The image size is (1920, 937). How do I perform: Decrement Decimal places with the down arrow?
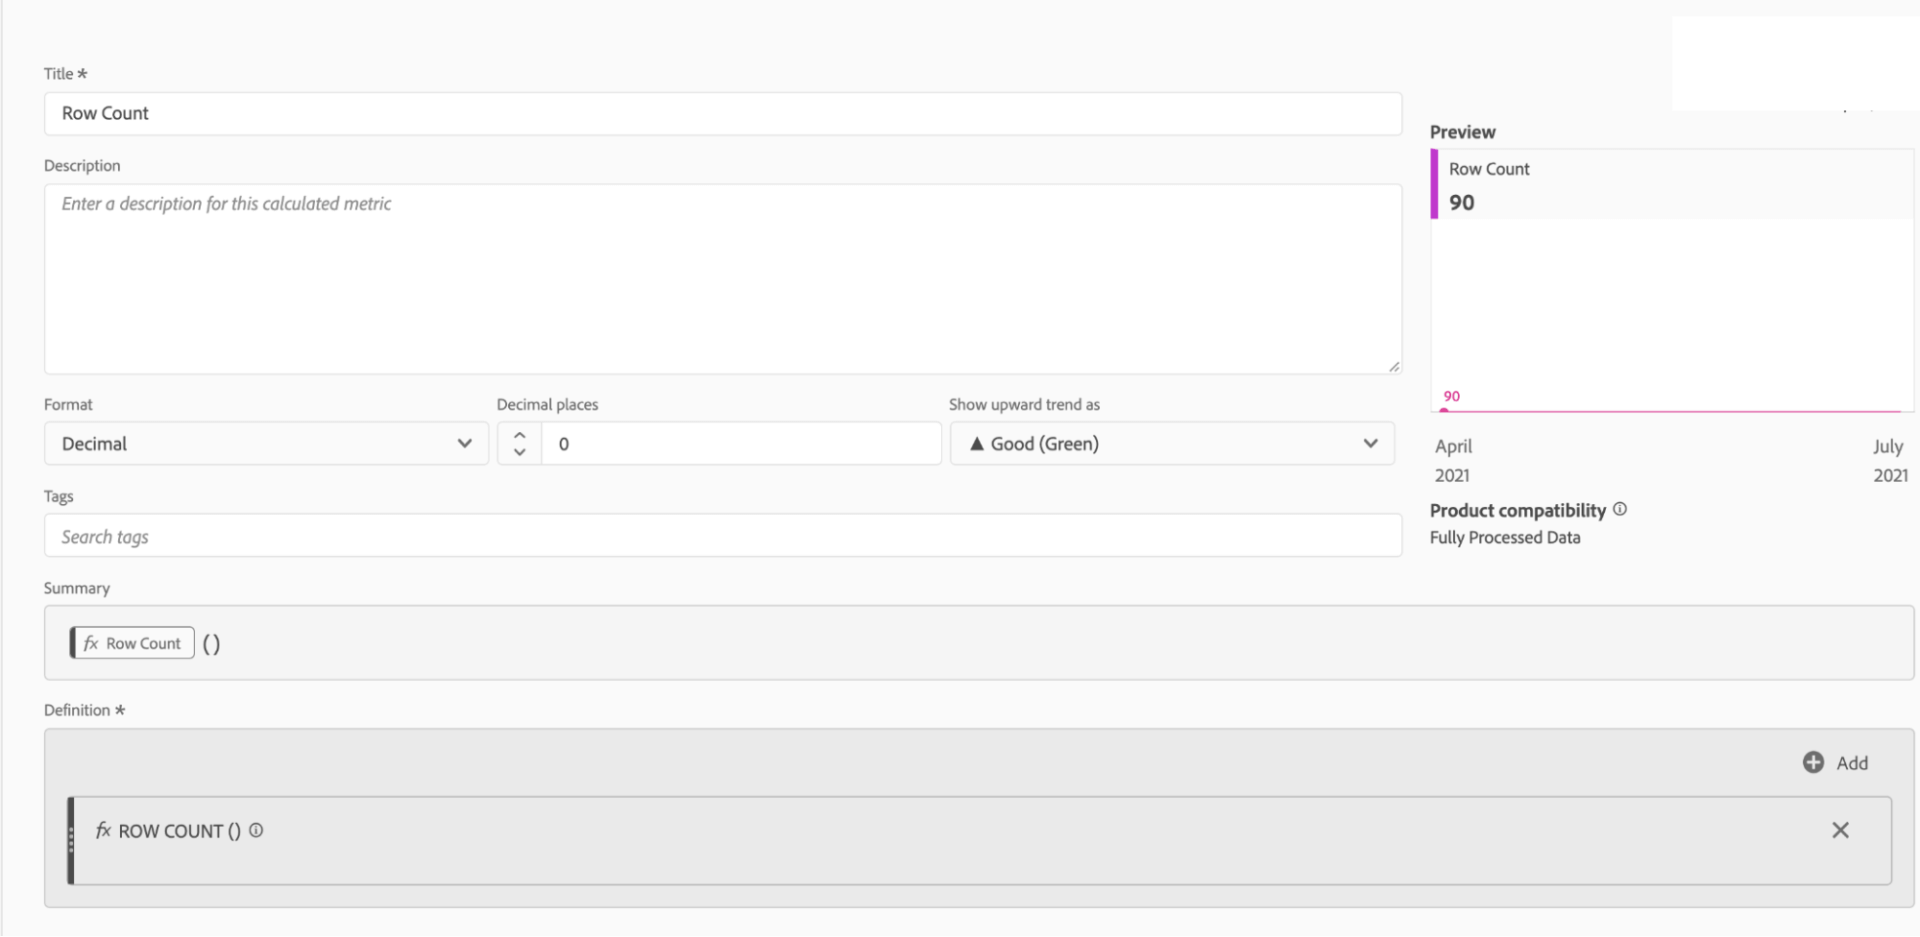point(519,452)
